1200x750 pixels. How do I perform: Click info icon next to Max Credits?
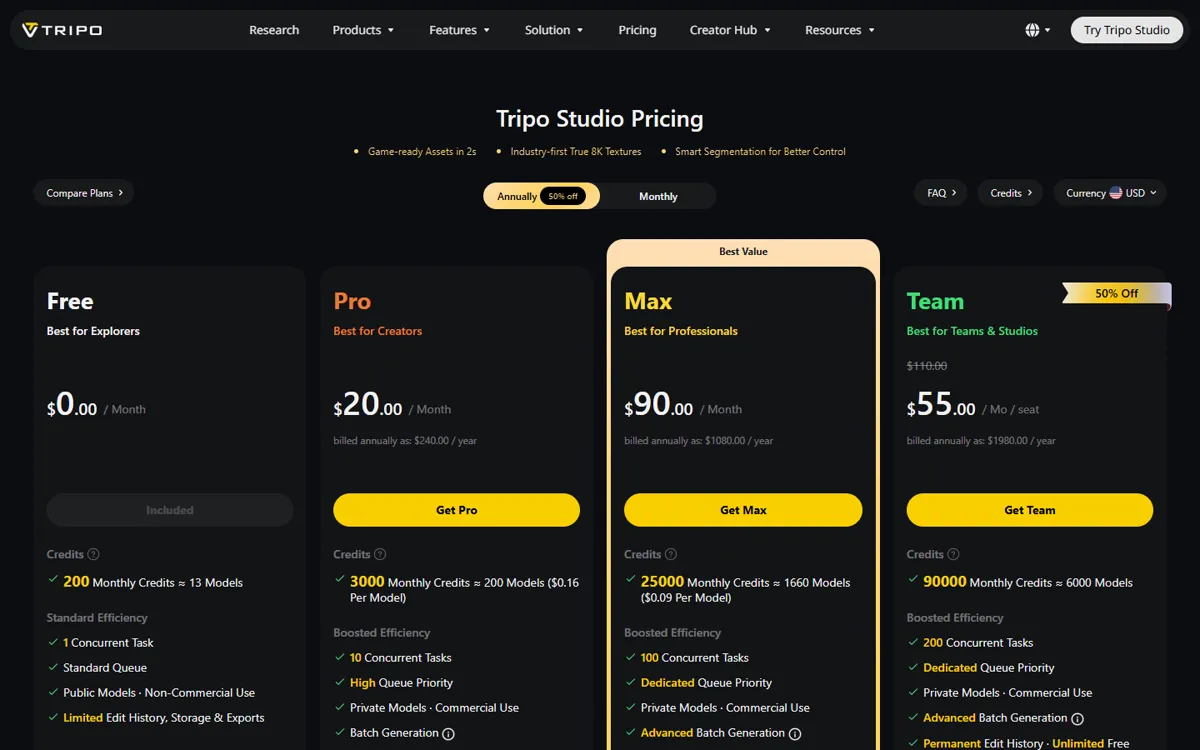(x=671, y=554)
